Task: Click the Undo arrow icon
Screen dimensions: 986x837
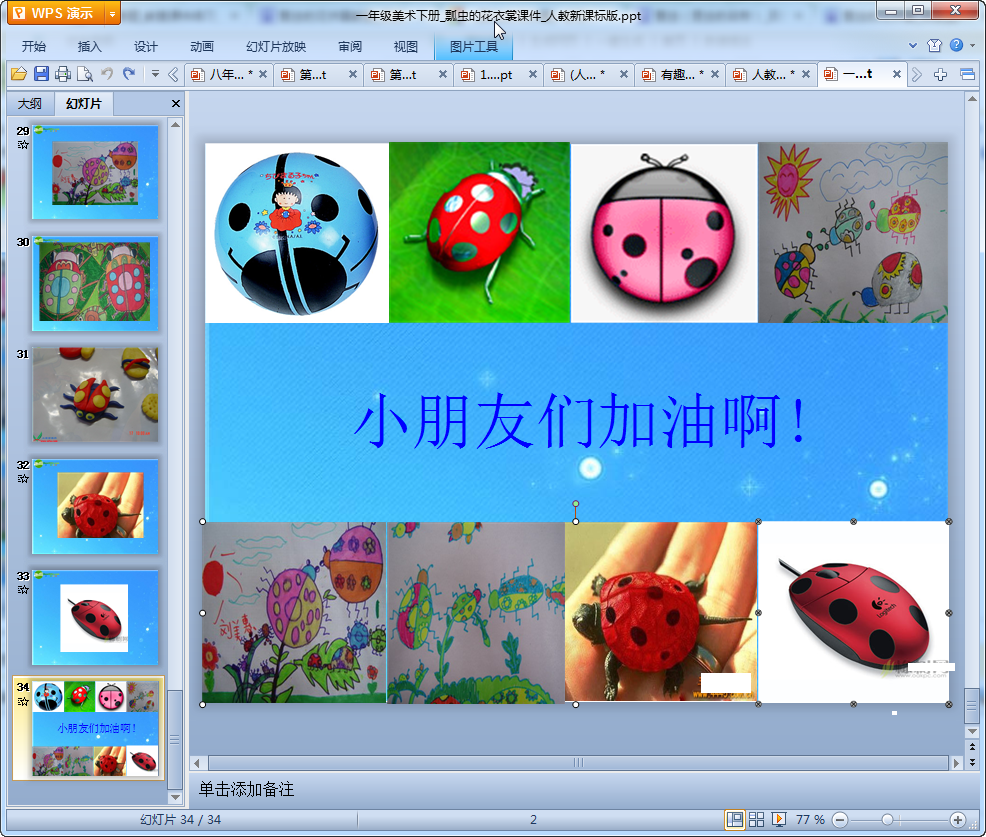Action: pyautogui.click(x=108, y=74)
